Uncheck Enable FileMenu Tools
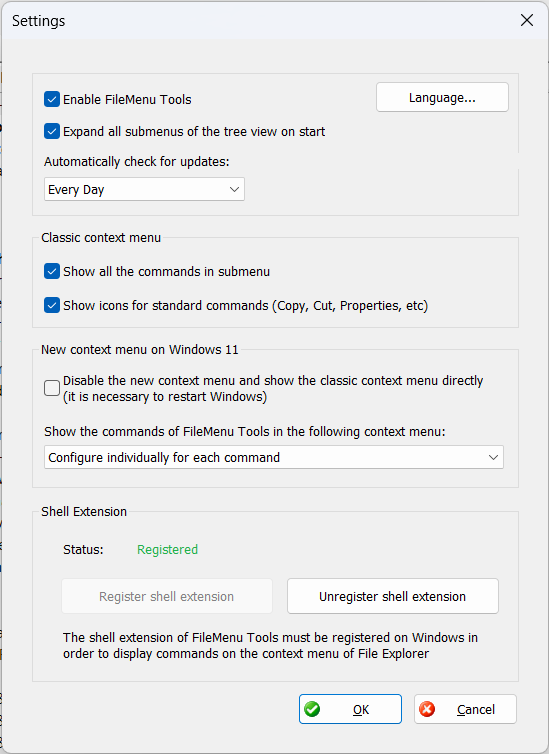This screenshot has height=754, width=549. coord(52,99)
